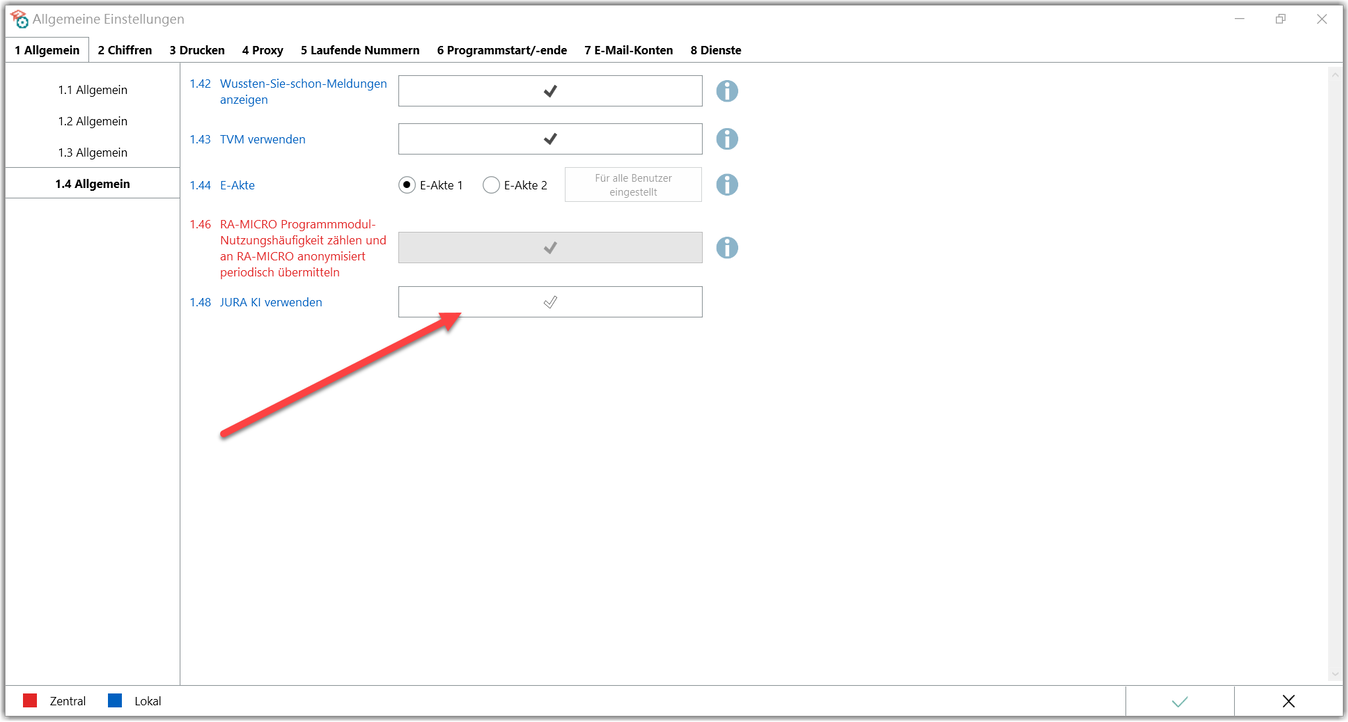This screenshot has height=722, width=1348.
Task: Cancel dialog with bottom X button
Action: pos(1288,701)
